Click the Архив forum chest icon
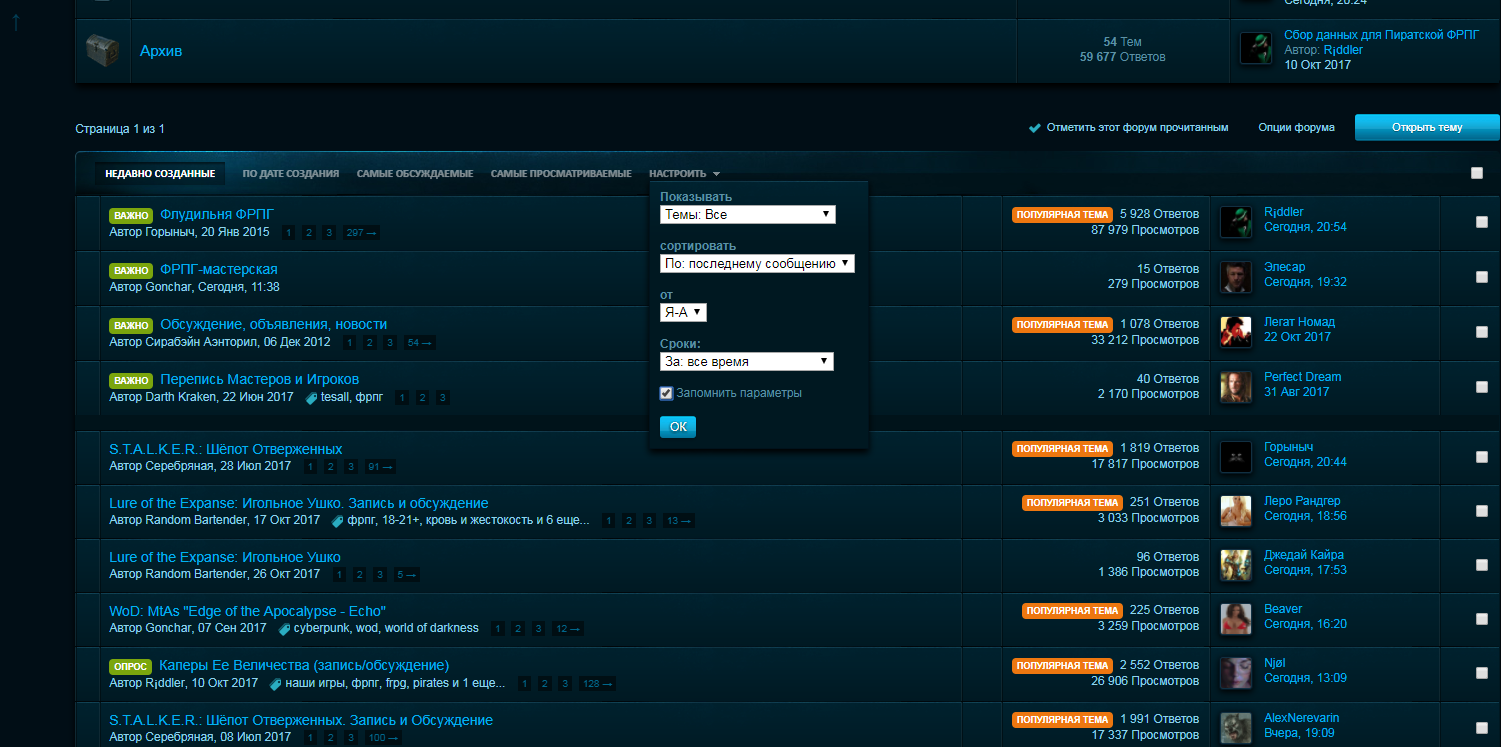 [104, 50]
